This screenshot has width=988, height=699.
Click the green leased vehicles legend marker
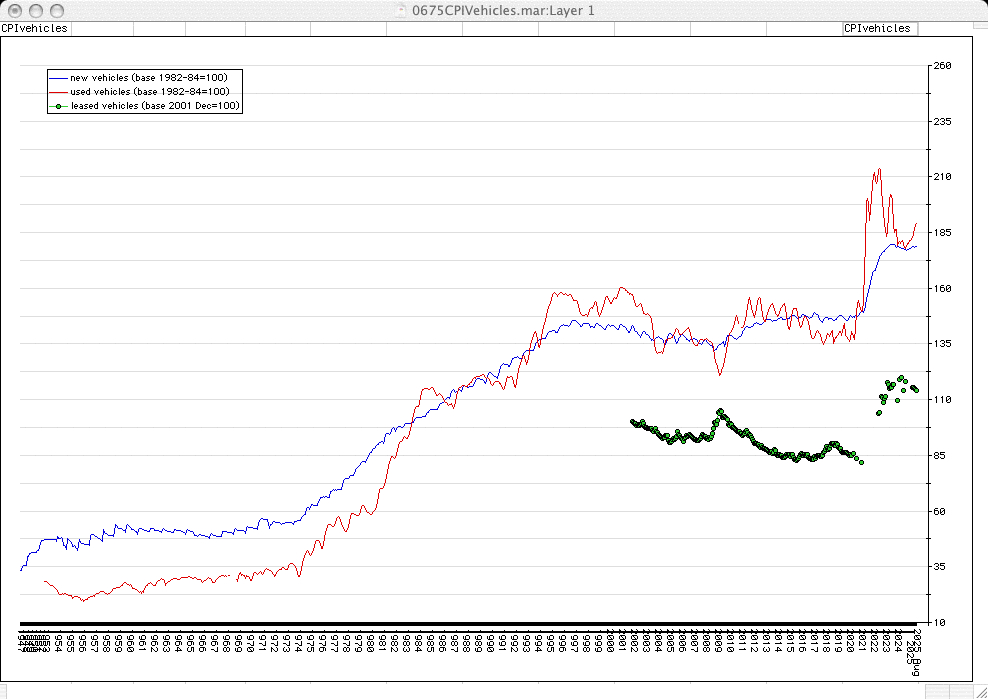coord(59,105)
